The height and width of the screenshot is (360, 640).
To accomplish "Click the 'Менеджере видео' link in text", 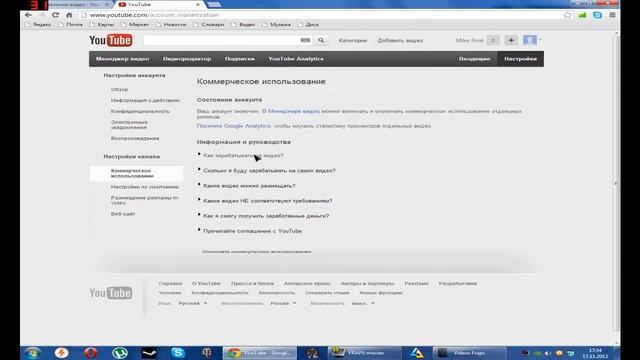I will tap(293, 111).
